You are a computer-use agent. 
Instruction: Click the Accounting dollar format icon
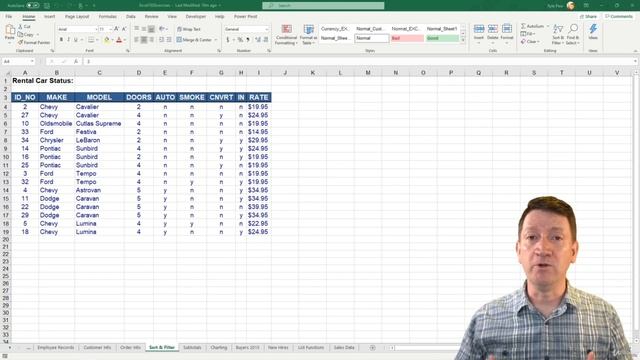click(227, 40)
